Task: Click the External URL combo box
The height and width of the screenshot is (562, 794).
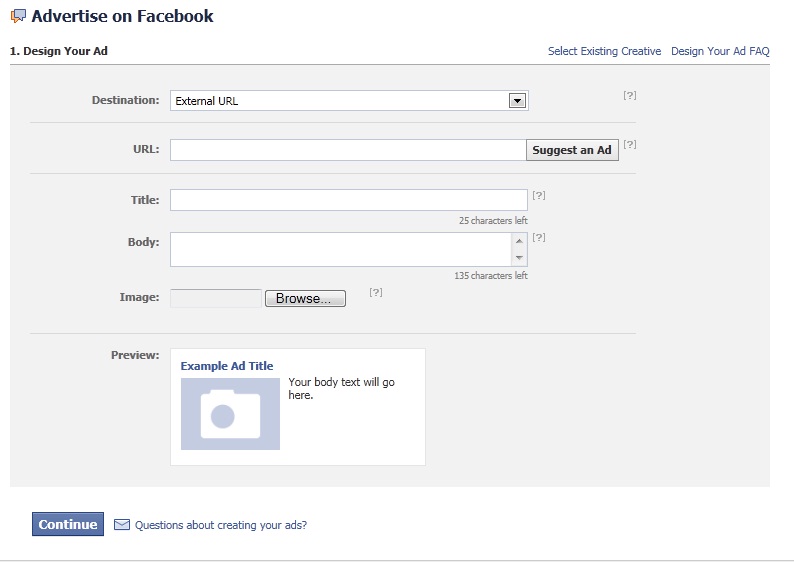Action: point(349,101)
